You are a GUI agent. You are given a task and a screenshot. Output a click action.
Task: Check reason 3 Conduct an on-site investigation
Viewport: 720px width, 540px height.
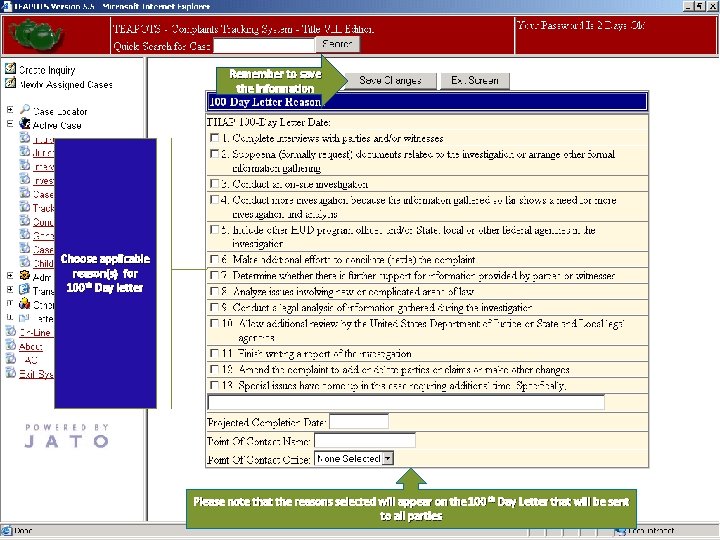214,183
